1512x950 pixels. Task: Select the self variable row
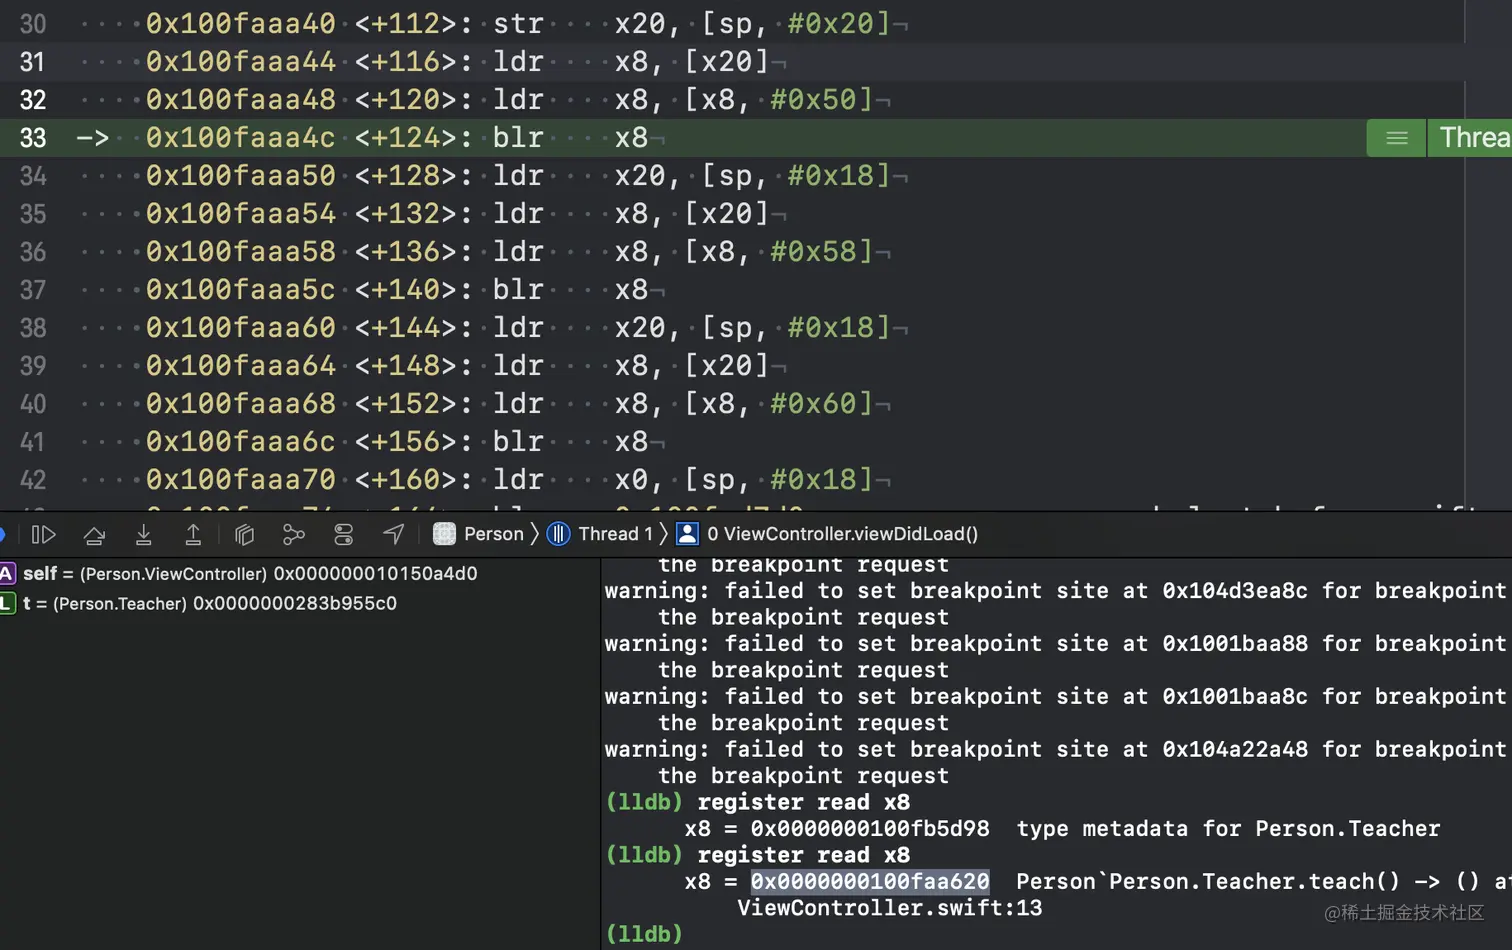click(x=250, y=574)
